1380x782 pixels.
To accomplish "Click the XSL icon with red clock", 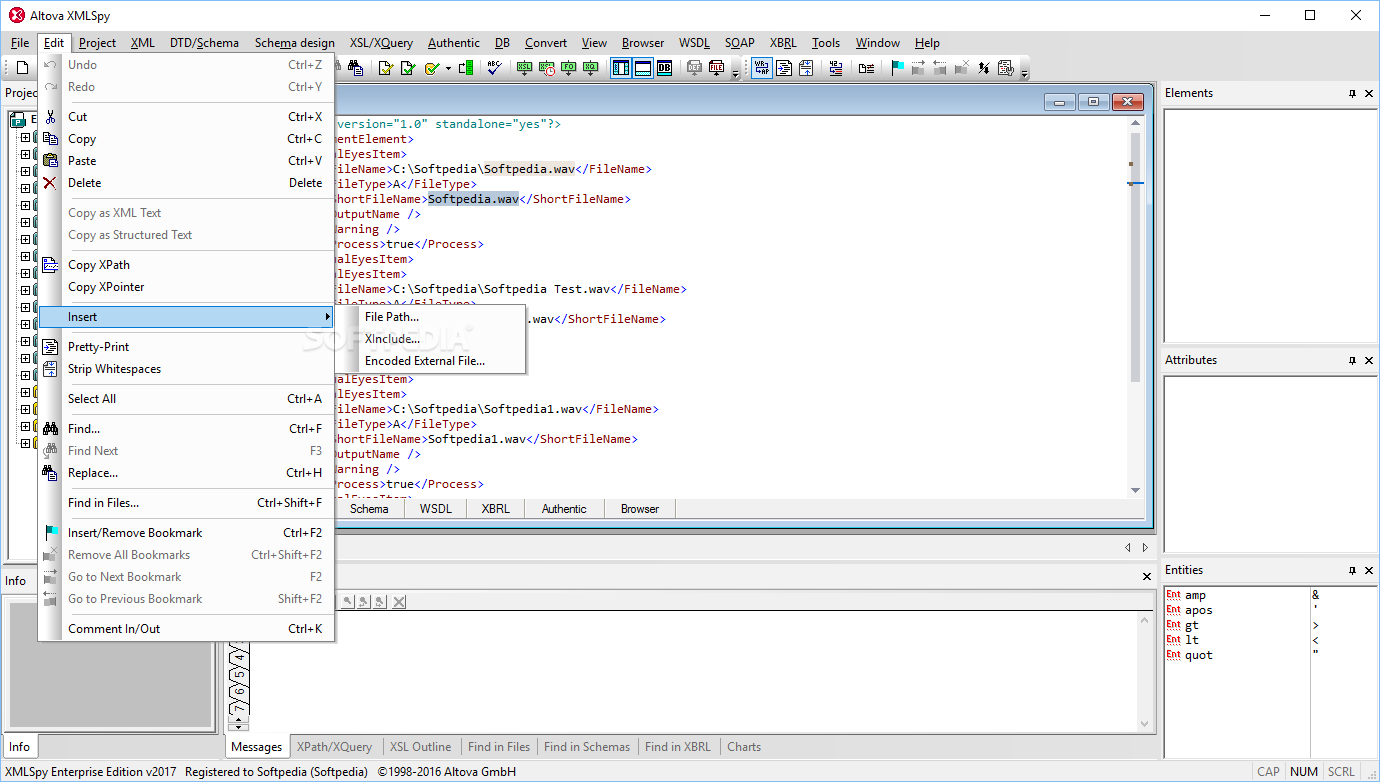I will 547,68.
